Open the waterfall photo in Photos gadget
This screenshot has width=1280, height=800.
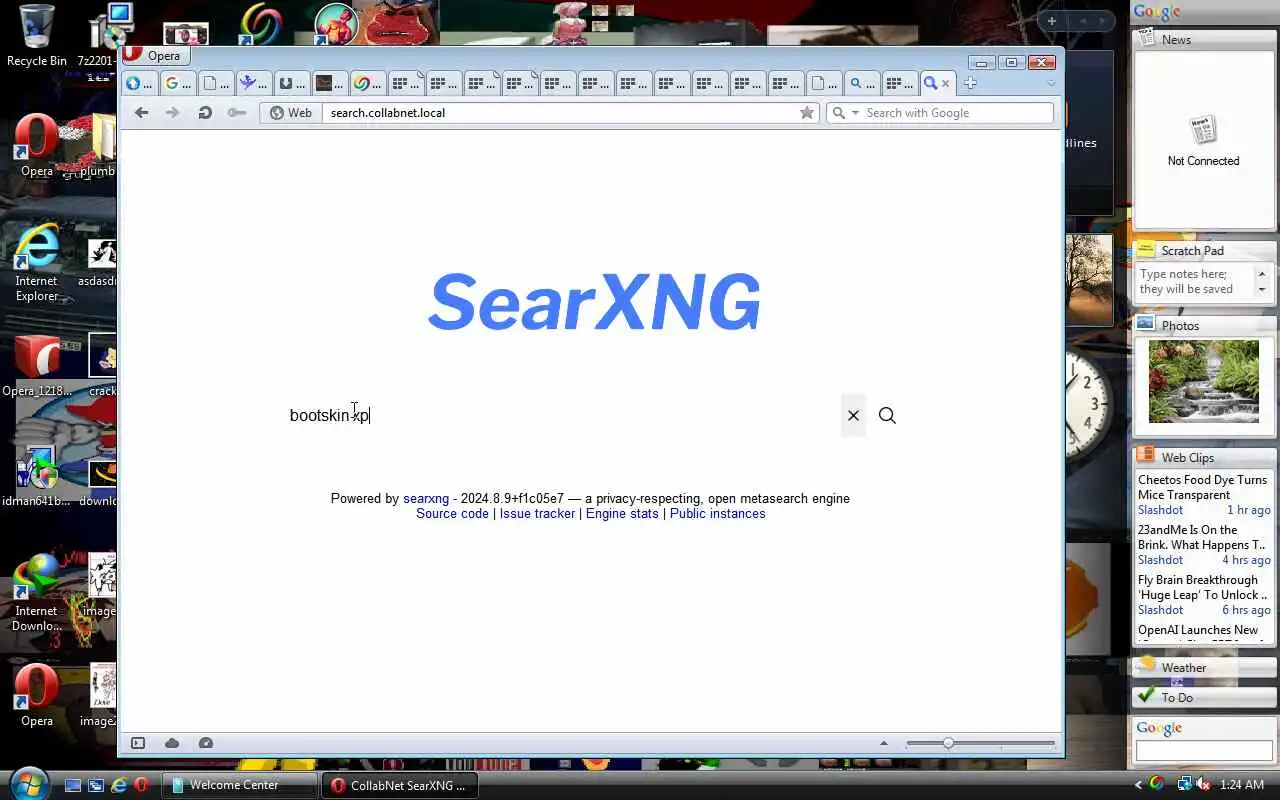click(1204, 381)
